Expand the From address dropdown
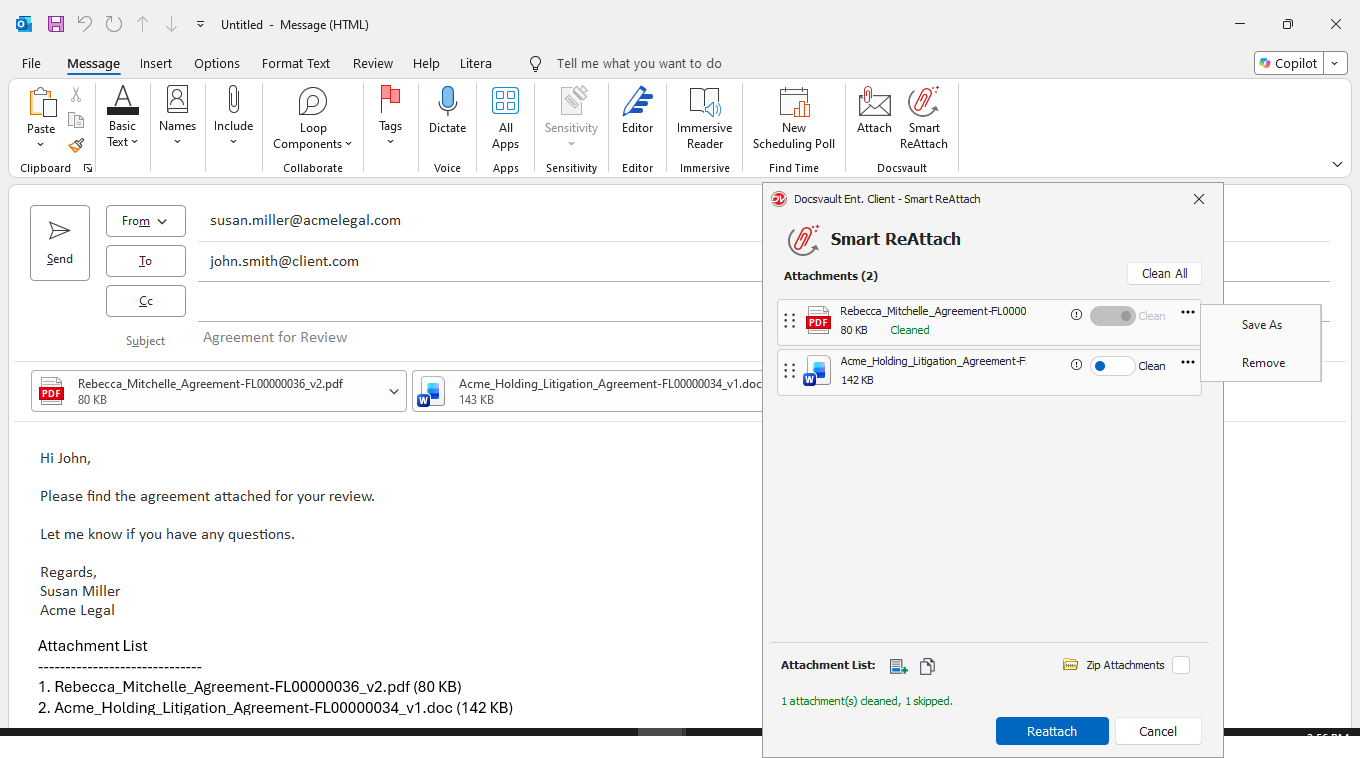The width and height of the screenshot is (1360, 758). (146, 221)
